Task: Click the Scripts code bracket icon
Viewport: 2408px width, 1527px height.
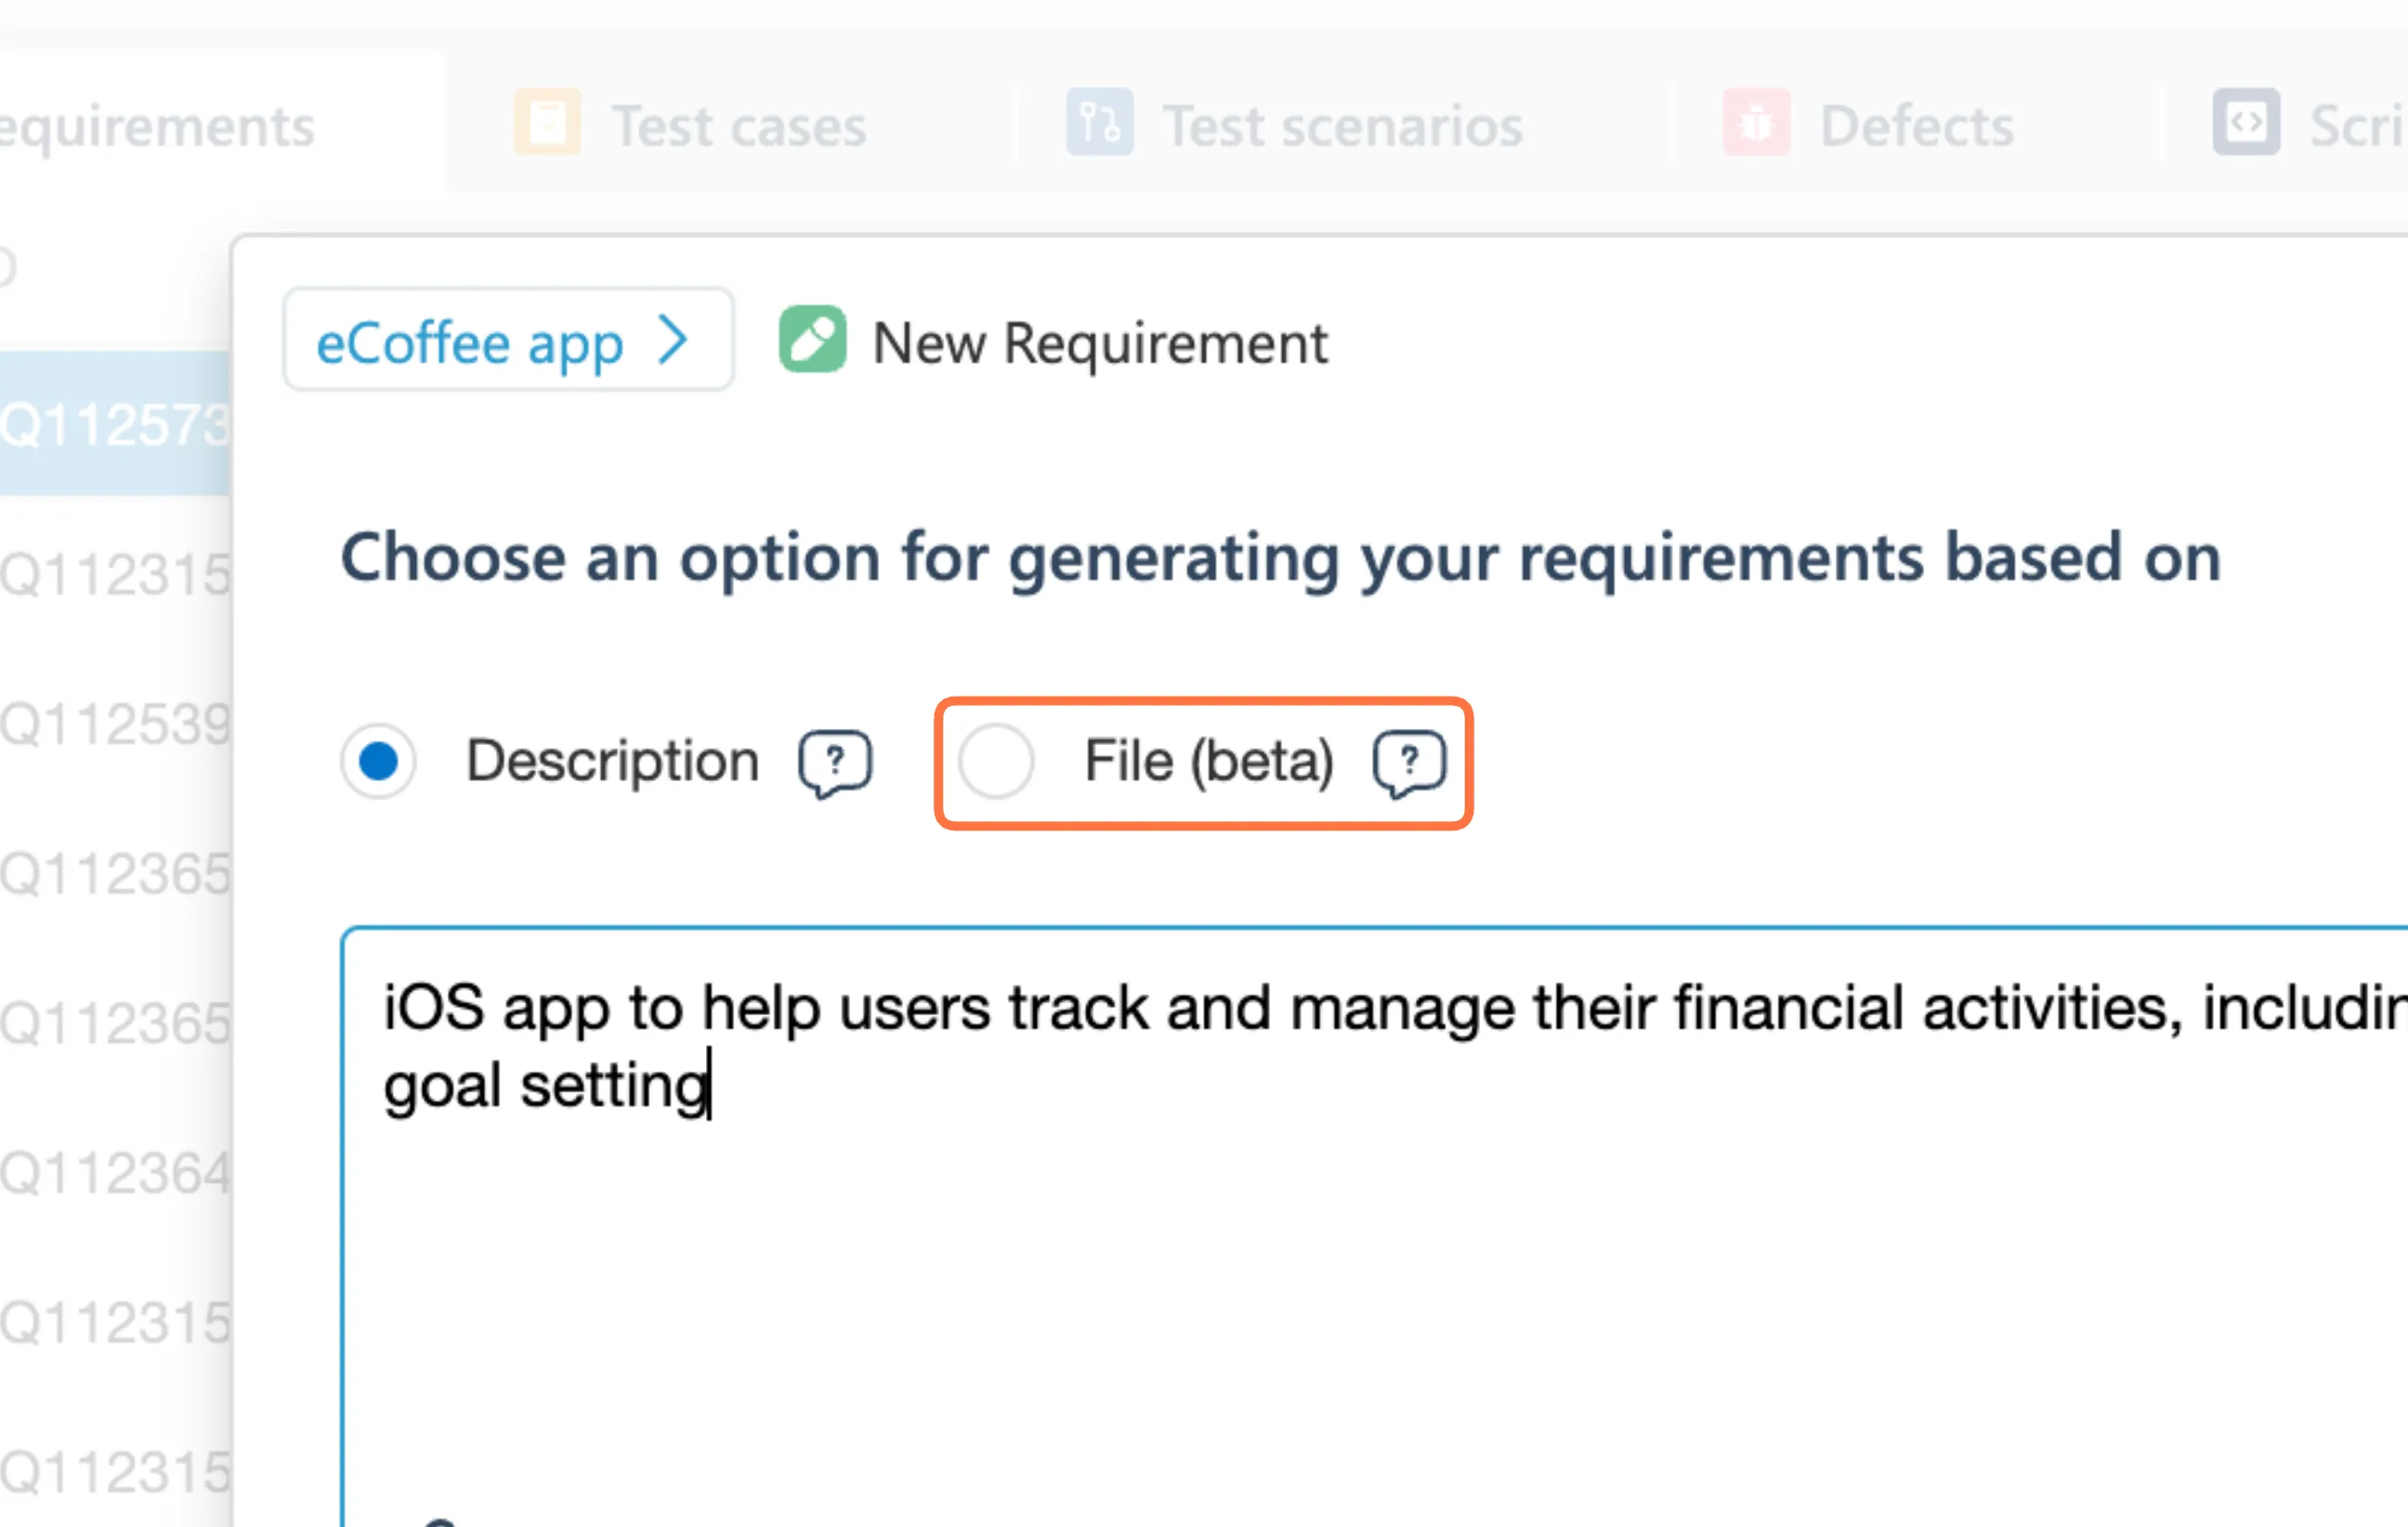Action: pos(2246,123)
